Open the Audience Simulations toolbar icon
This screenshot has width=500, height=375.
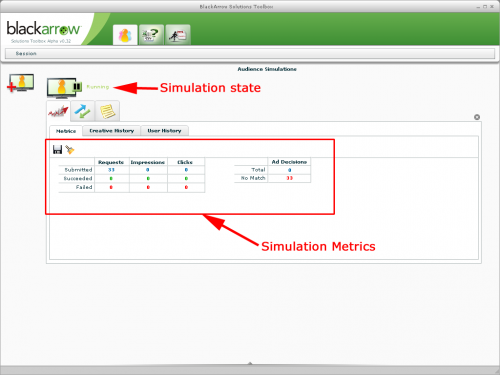125,35
